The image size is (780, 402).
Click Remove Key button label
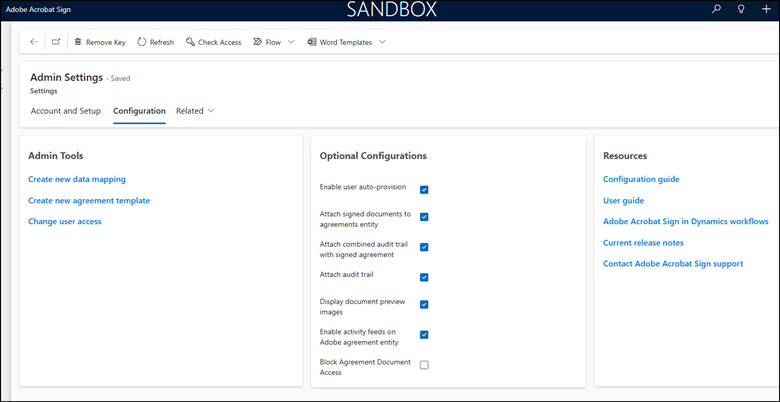click(105, 43)
